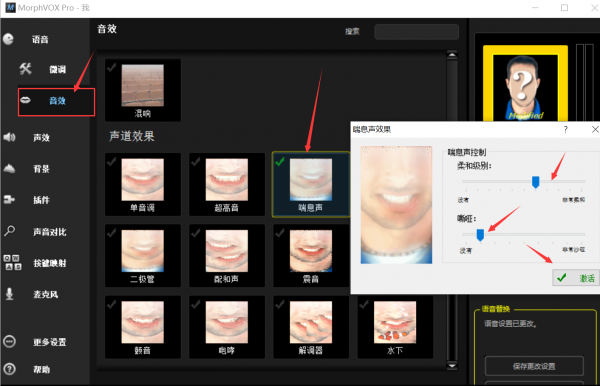This screenshot has width=600, height=386.
Task: Click the 激活 button in the dialog
Action: point(576,277)
